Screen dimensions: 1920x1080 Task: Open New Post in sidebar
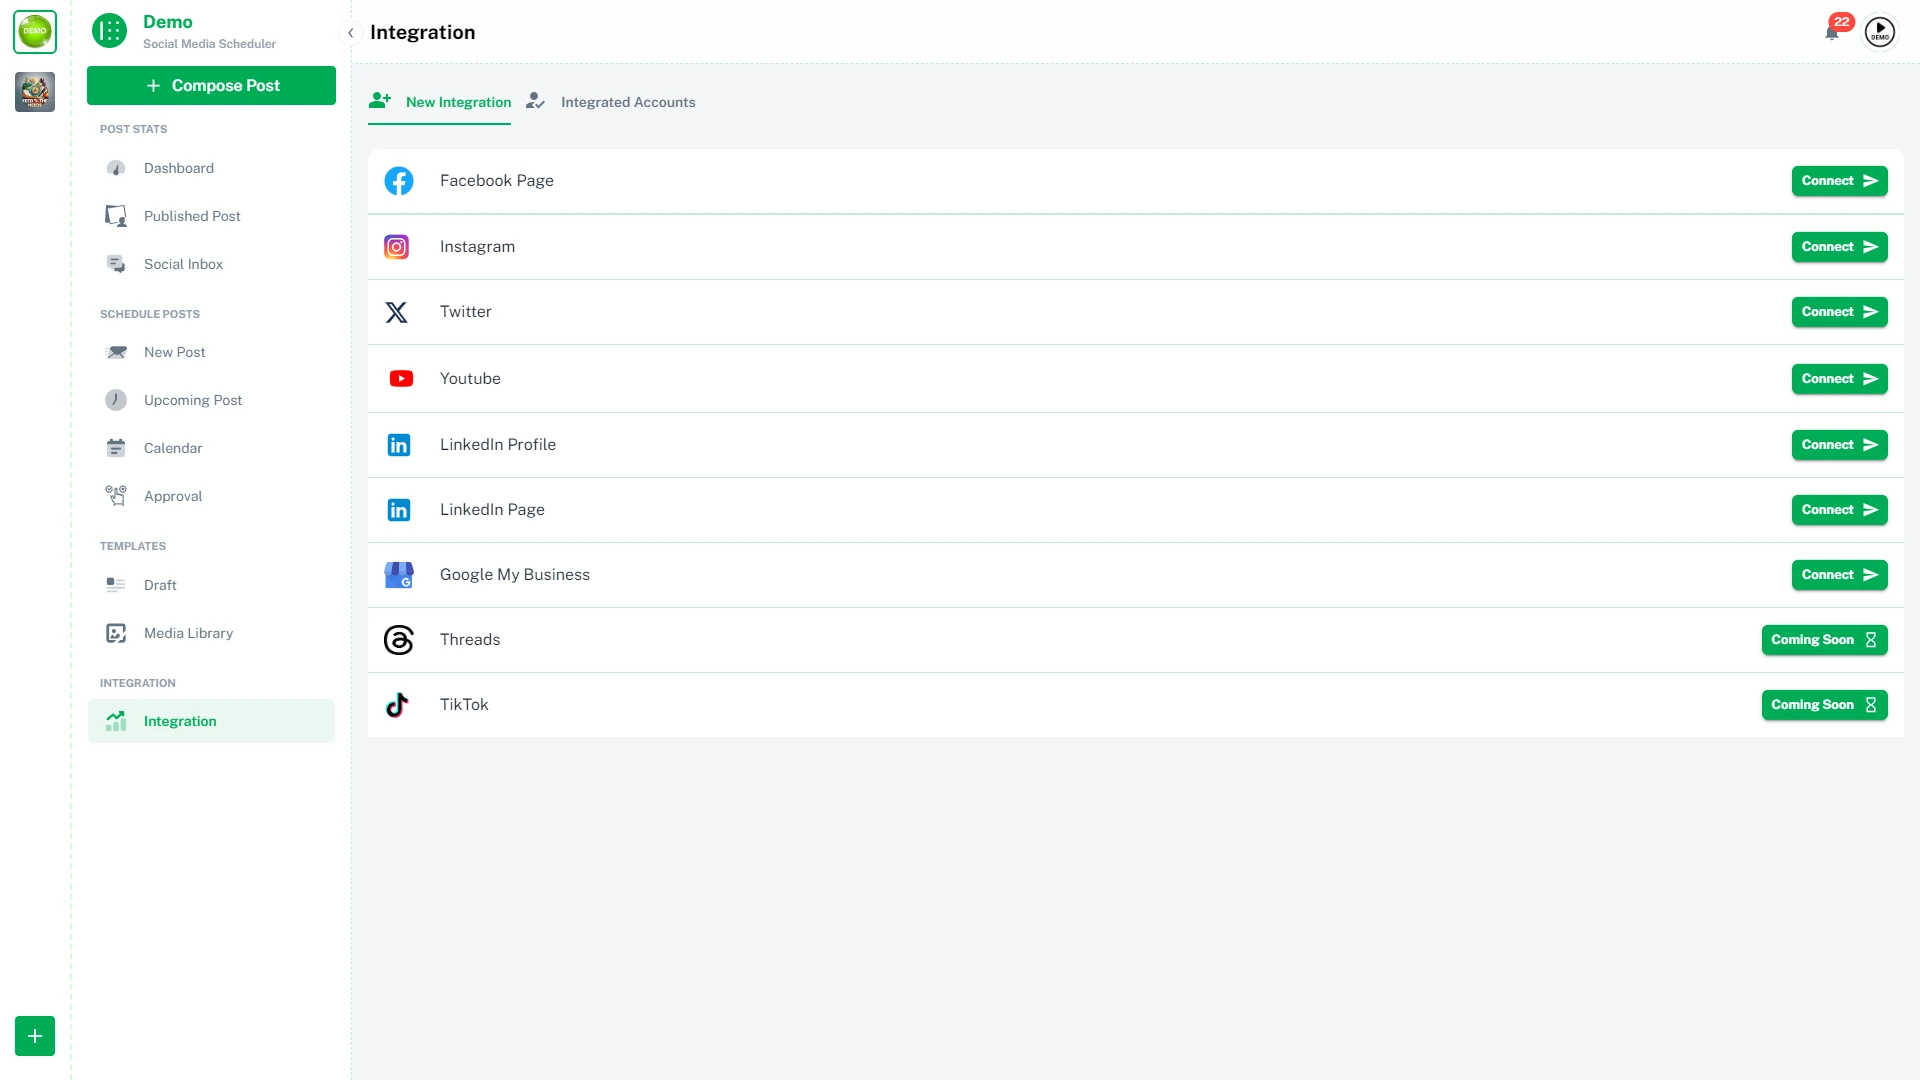[x=211, y=352]
